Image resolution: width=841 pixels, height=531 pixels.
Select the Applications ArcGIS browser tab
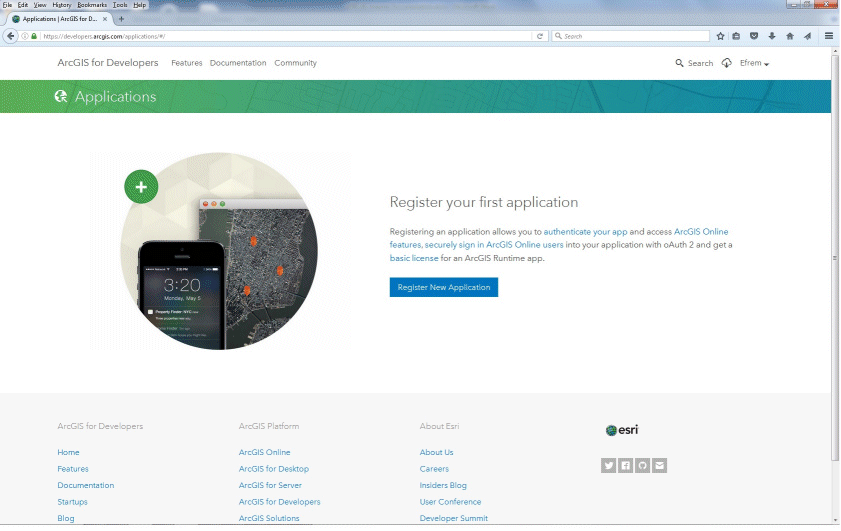pyautogui.click(x=59, y=19)
